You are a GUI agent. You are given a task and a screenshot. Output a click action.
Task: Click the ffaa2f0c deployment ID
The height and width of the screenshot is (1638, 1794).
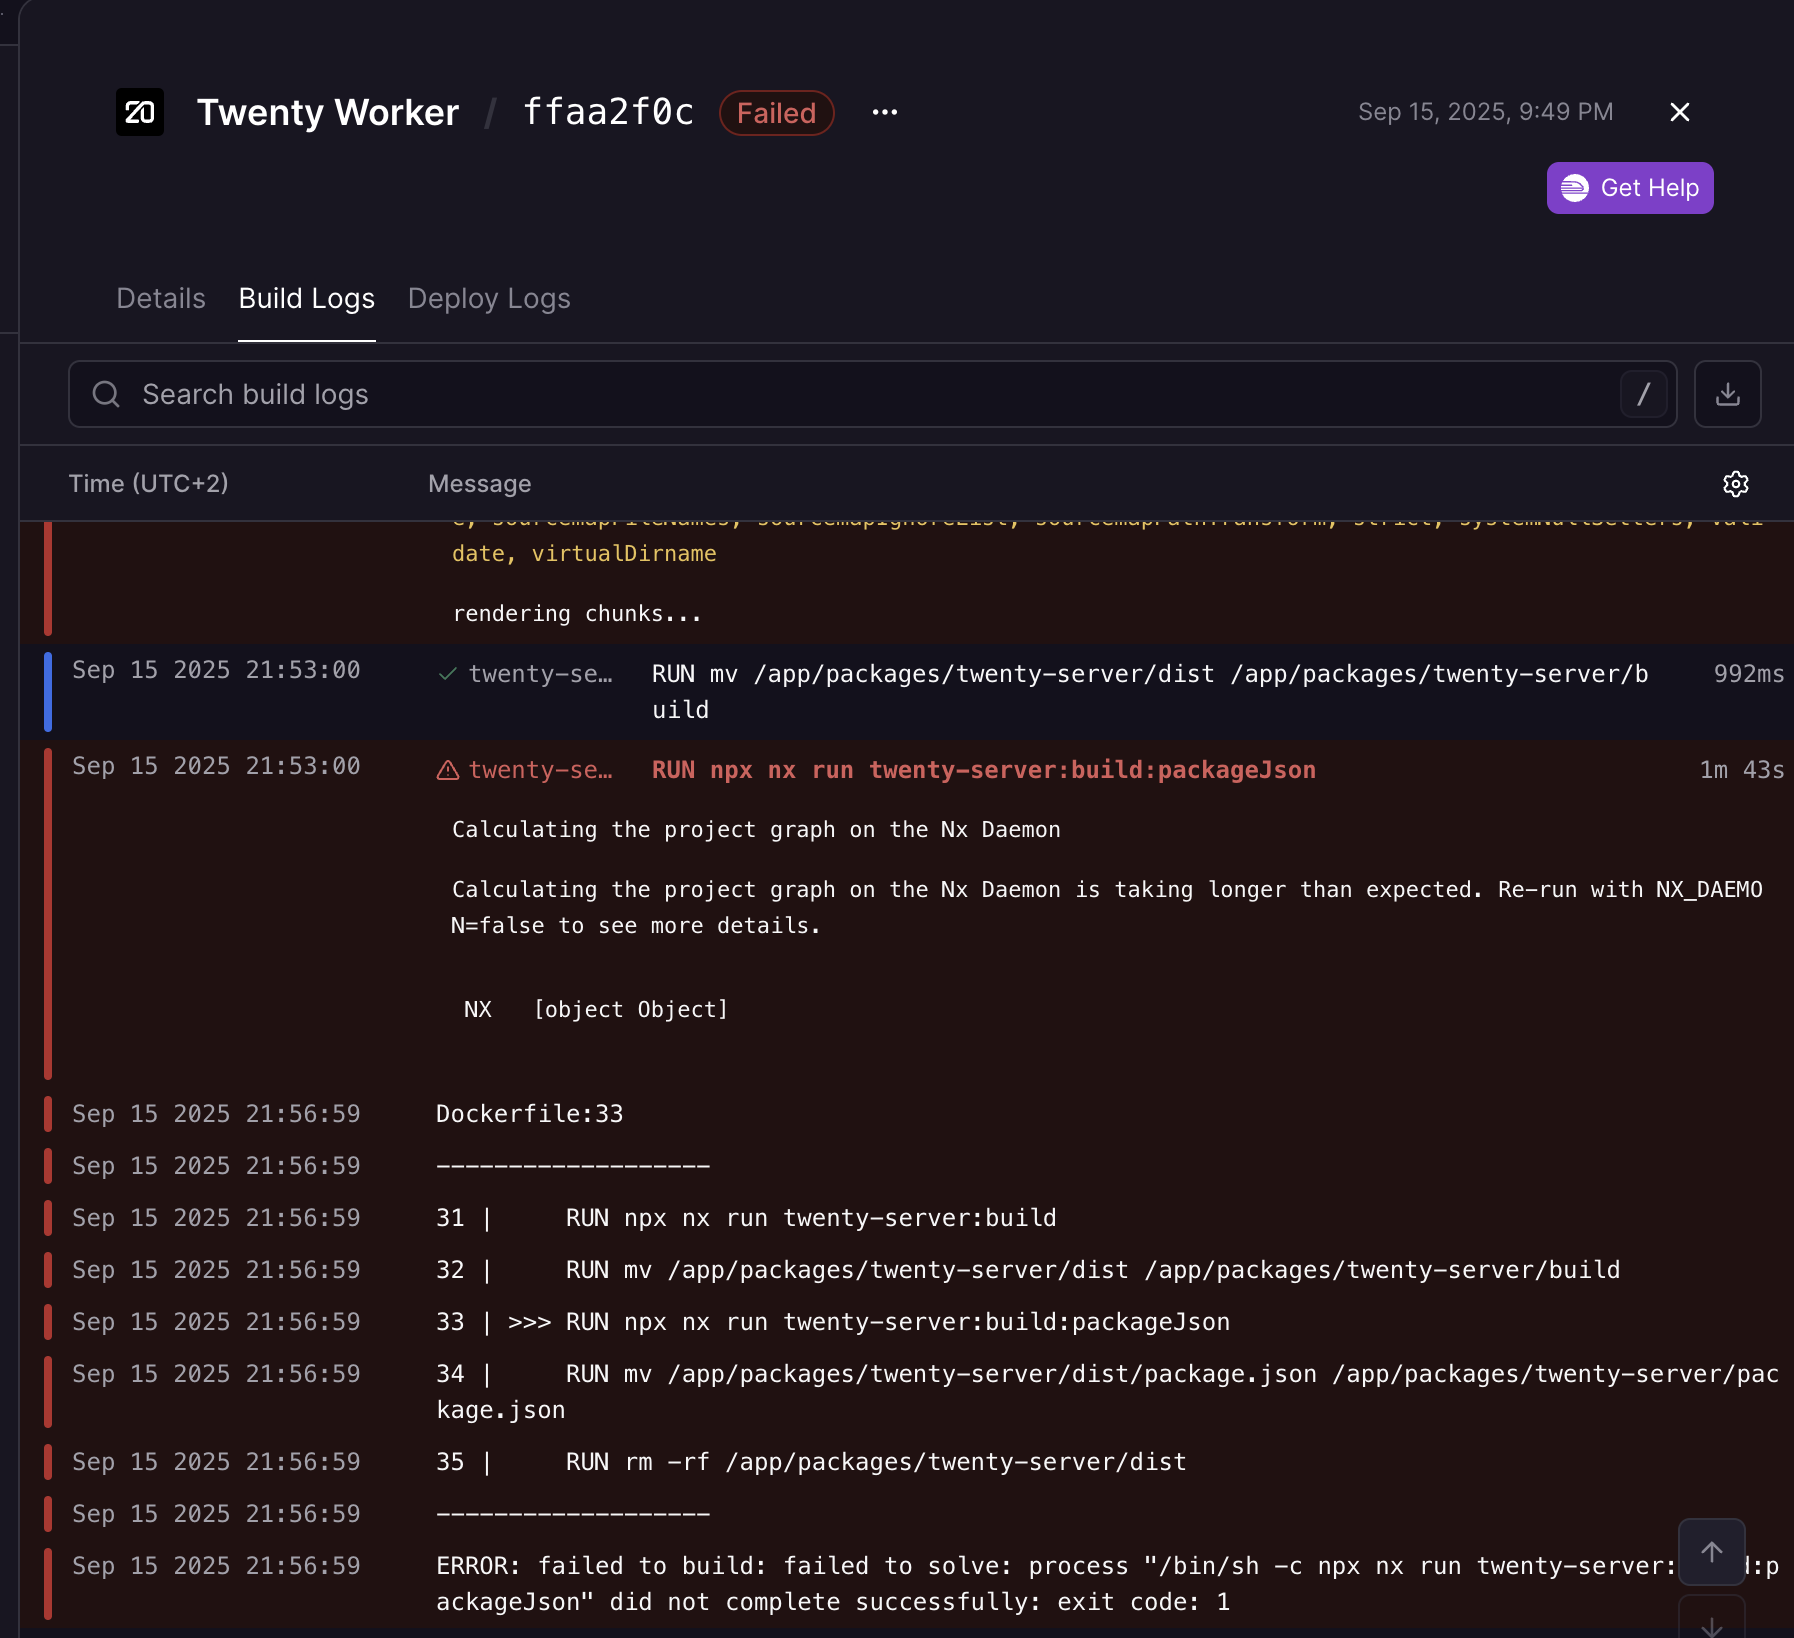tap(608, 112)
